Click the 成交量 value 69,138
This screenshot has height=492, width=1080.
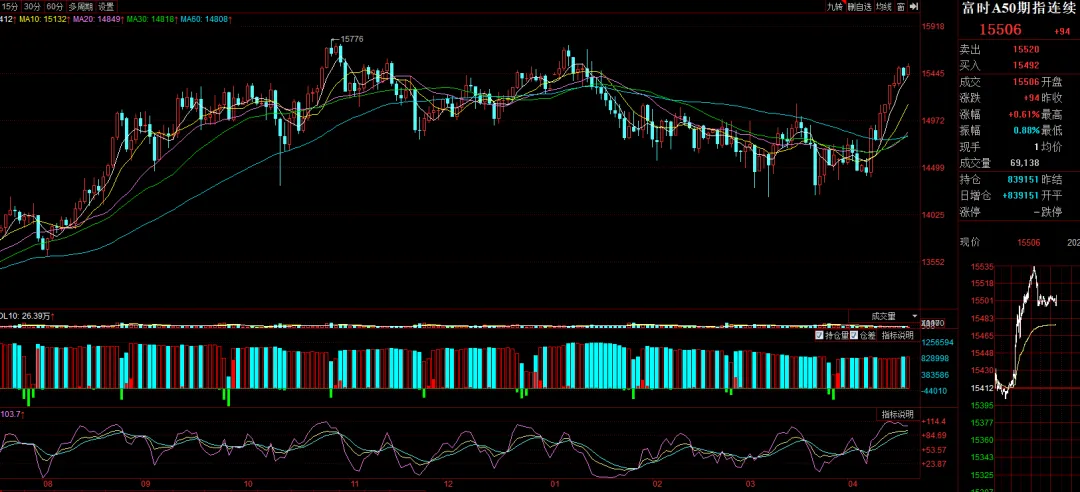[x=1024, y=163]
